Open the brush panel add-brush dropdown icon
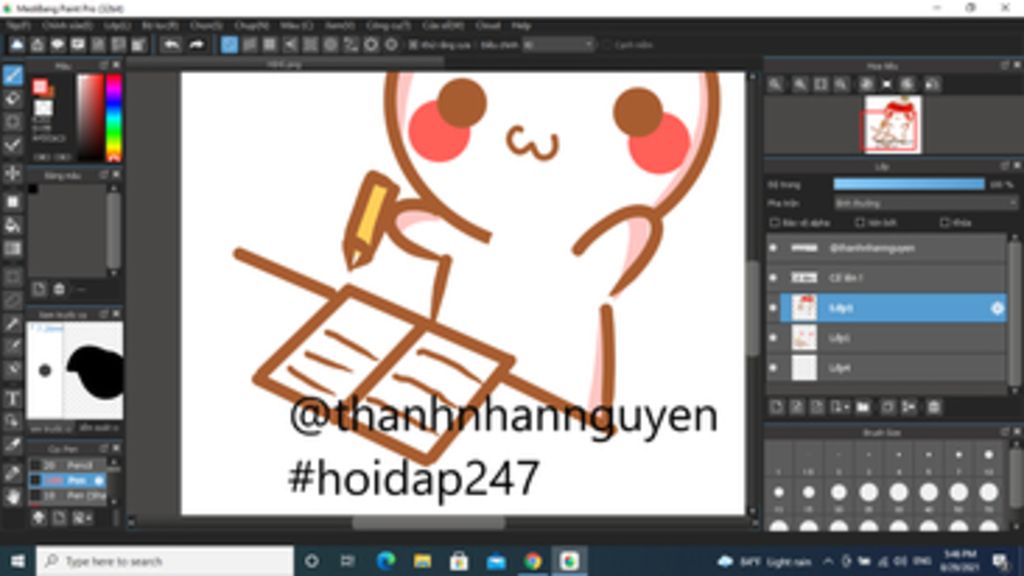This screenshot has height=576, width=1024. tap(82, 518)
